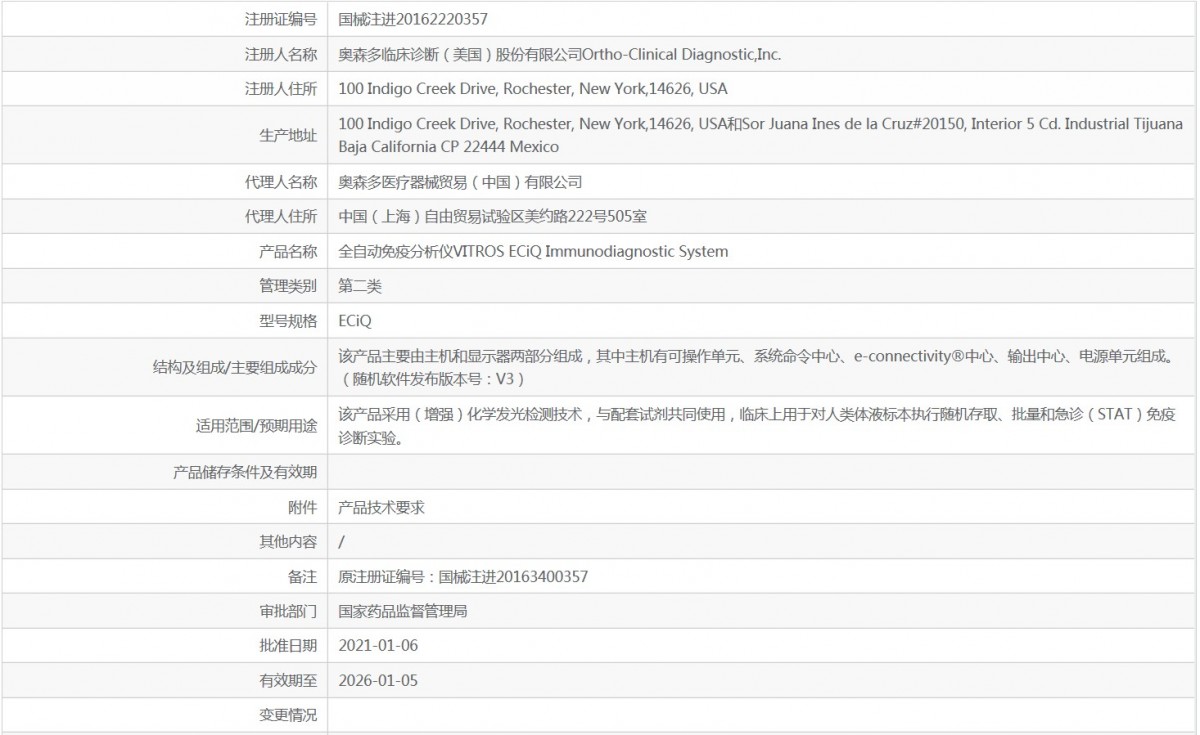Click the 其他内容 label
Viewport: 1200px width, 735px height.
pyautogui.click(x=288, y=542)
